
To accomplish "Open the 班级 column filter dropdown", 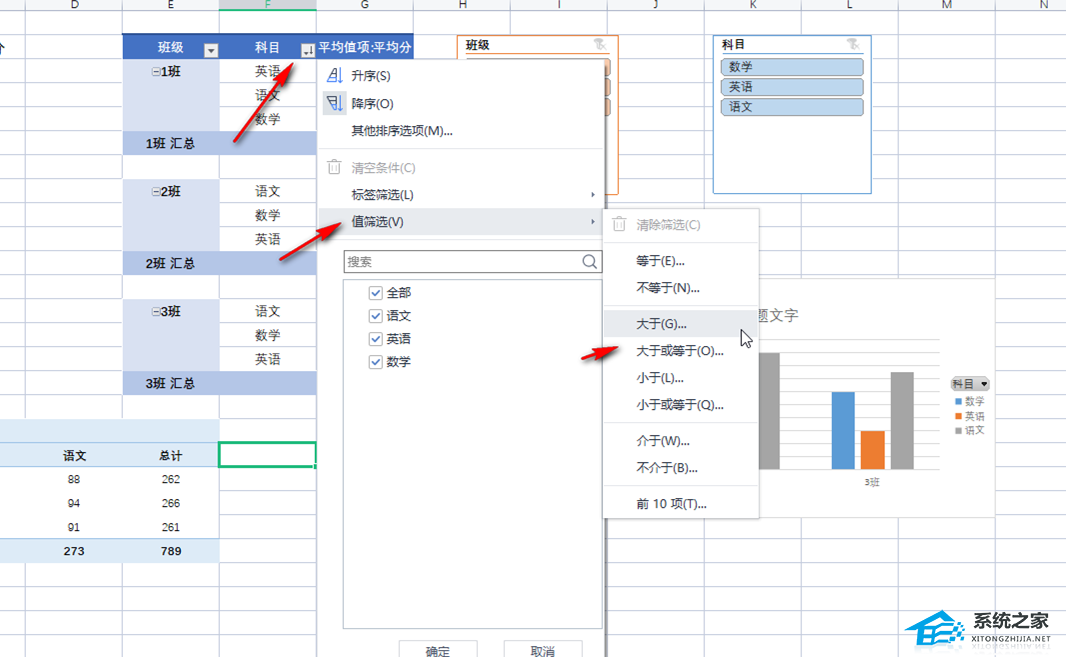I will point(210,49).
